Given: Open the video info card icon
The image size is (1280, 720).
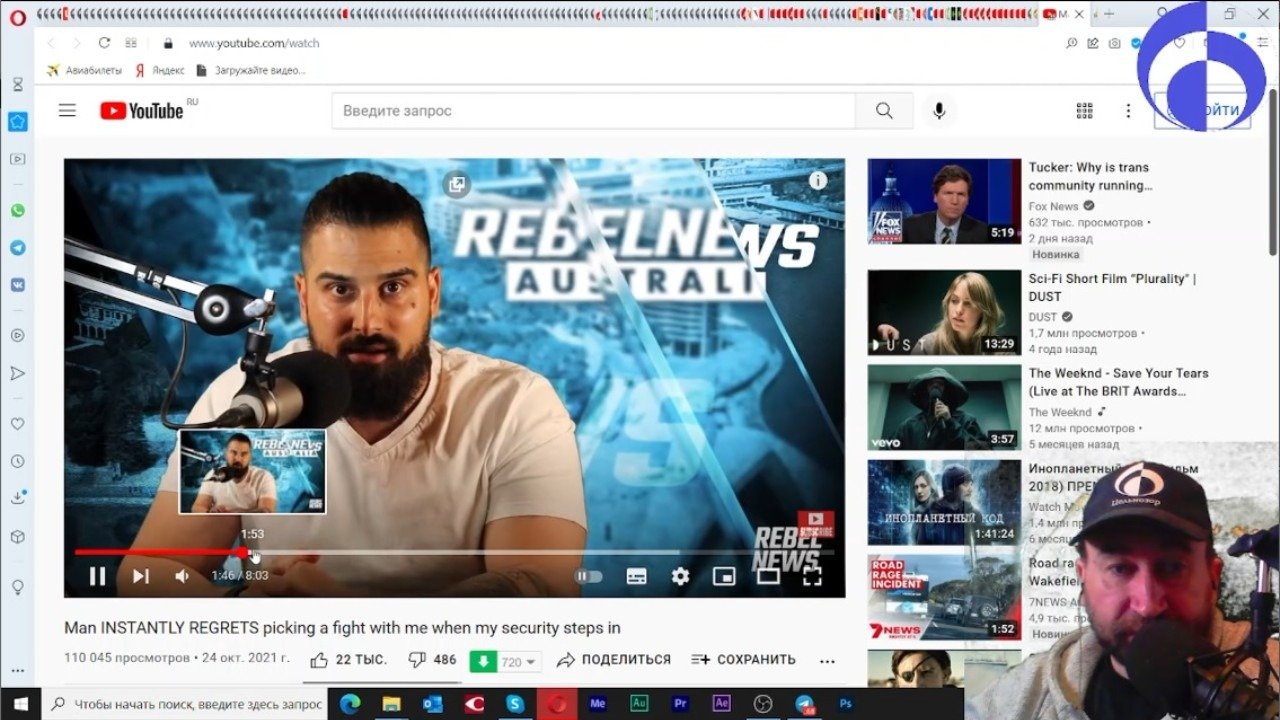Looking at the screenshot, I should (x=818, y=180).
